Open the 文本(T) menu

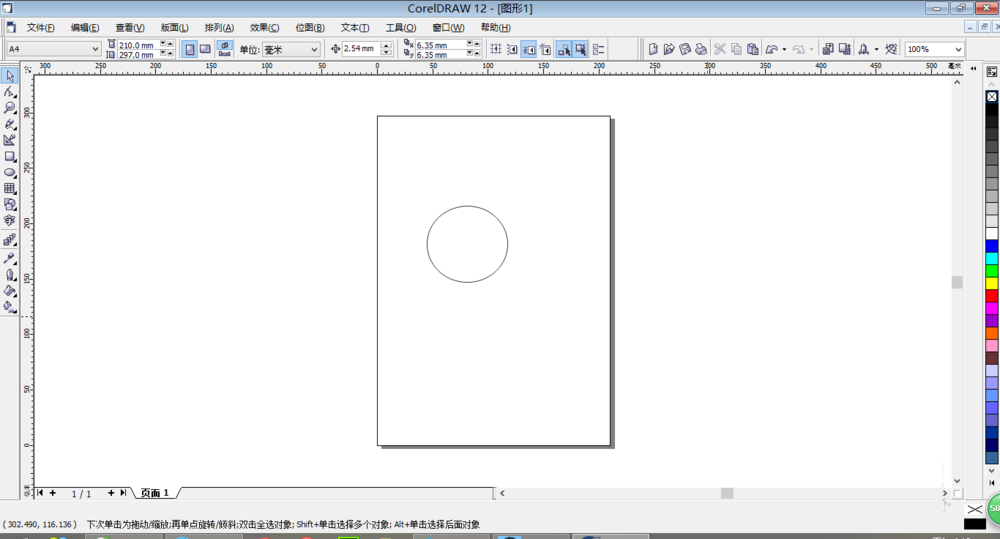tap(355, 27)
